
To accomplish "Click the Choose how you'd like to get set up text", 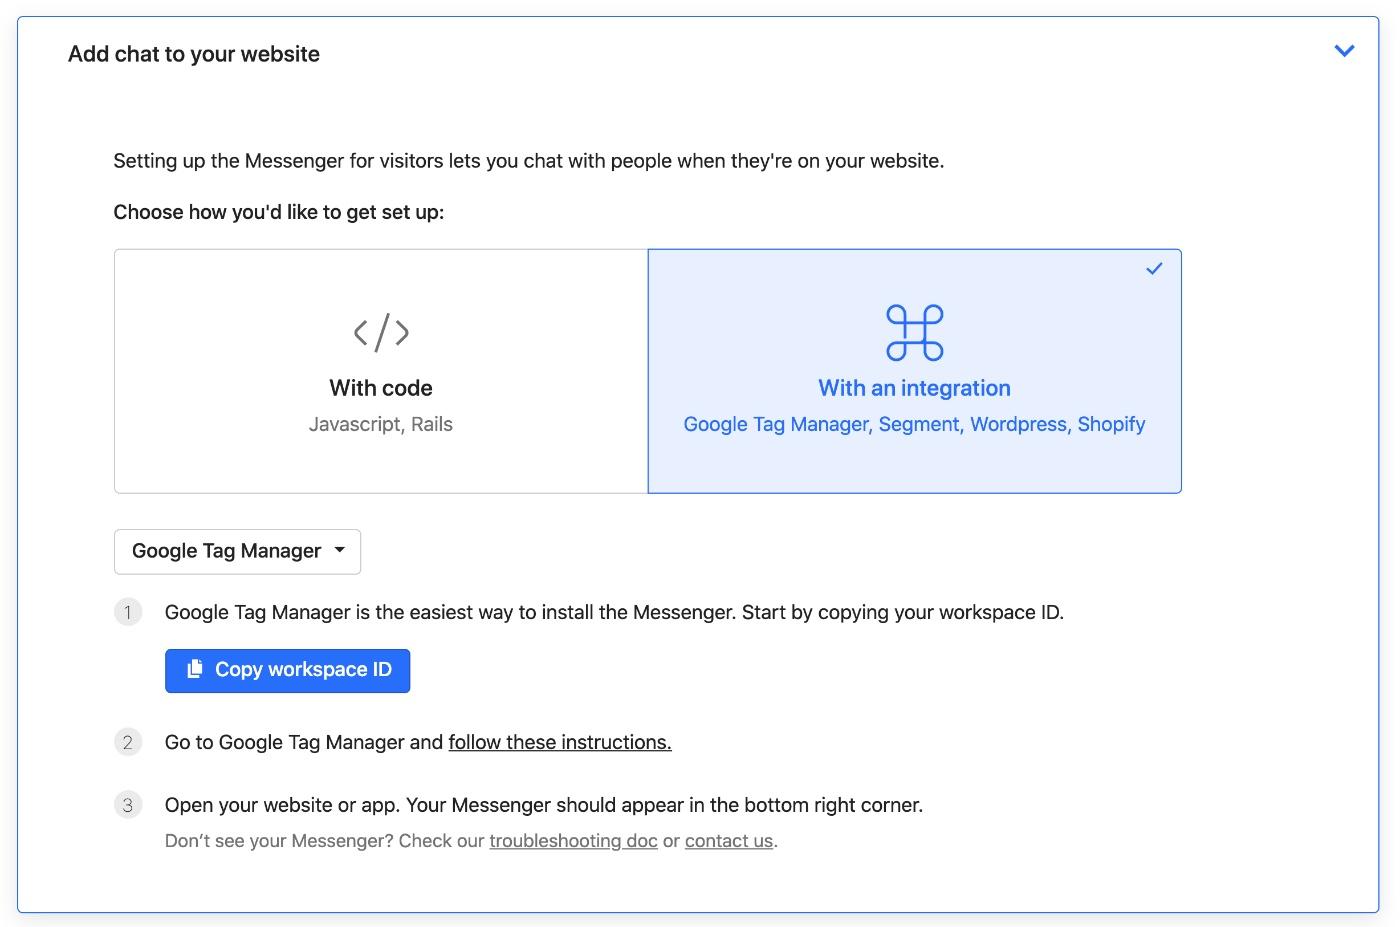I will coord(279,212).
